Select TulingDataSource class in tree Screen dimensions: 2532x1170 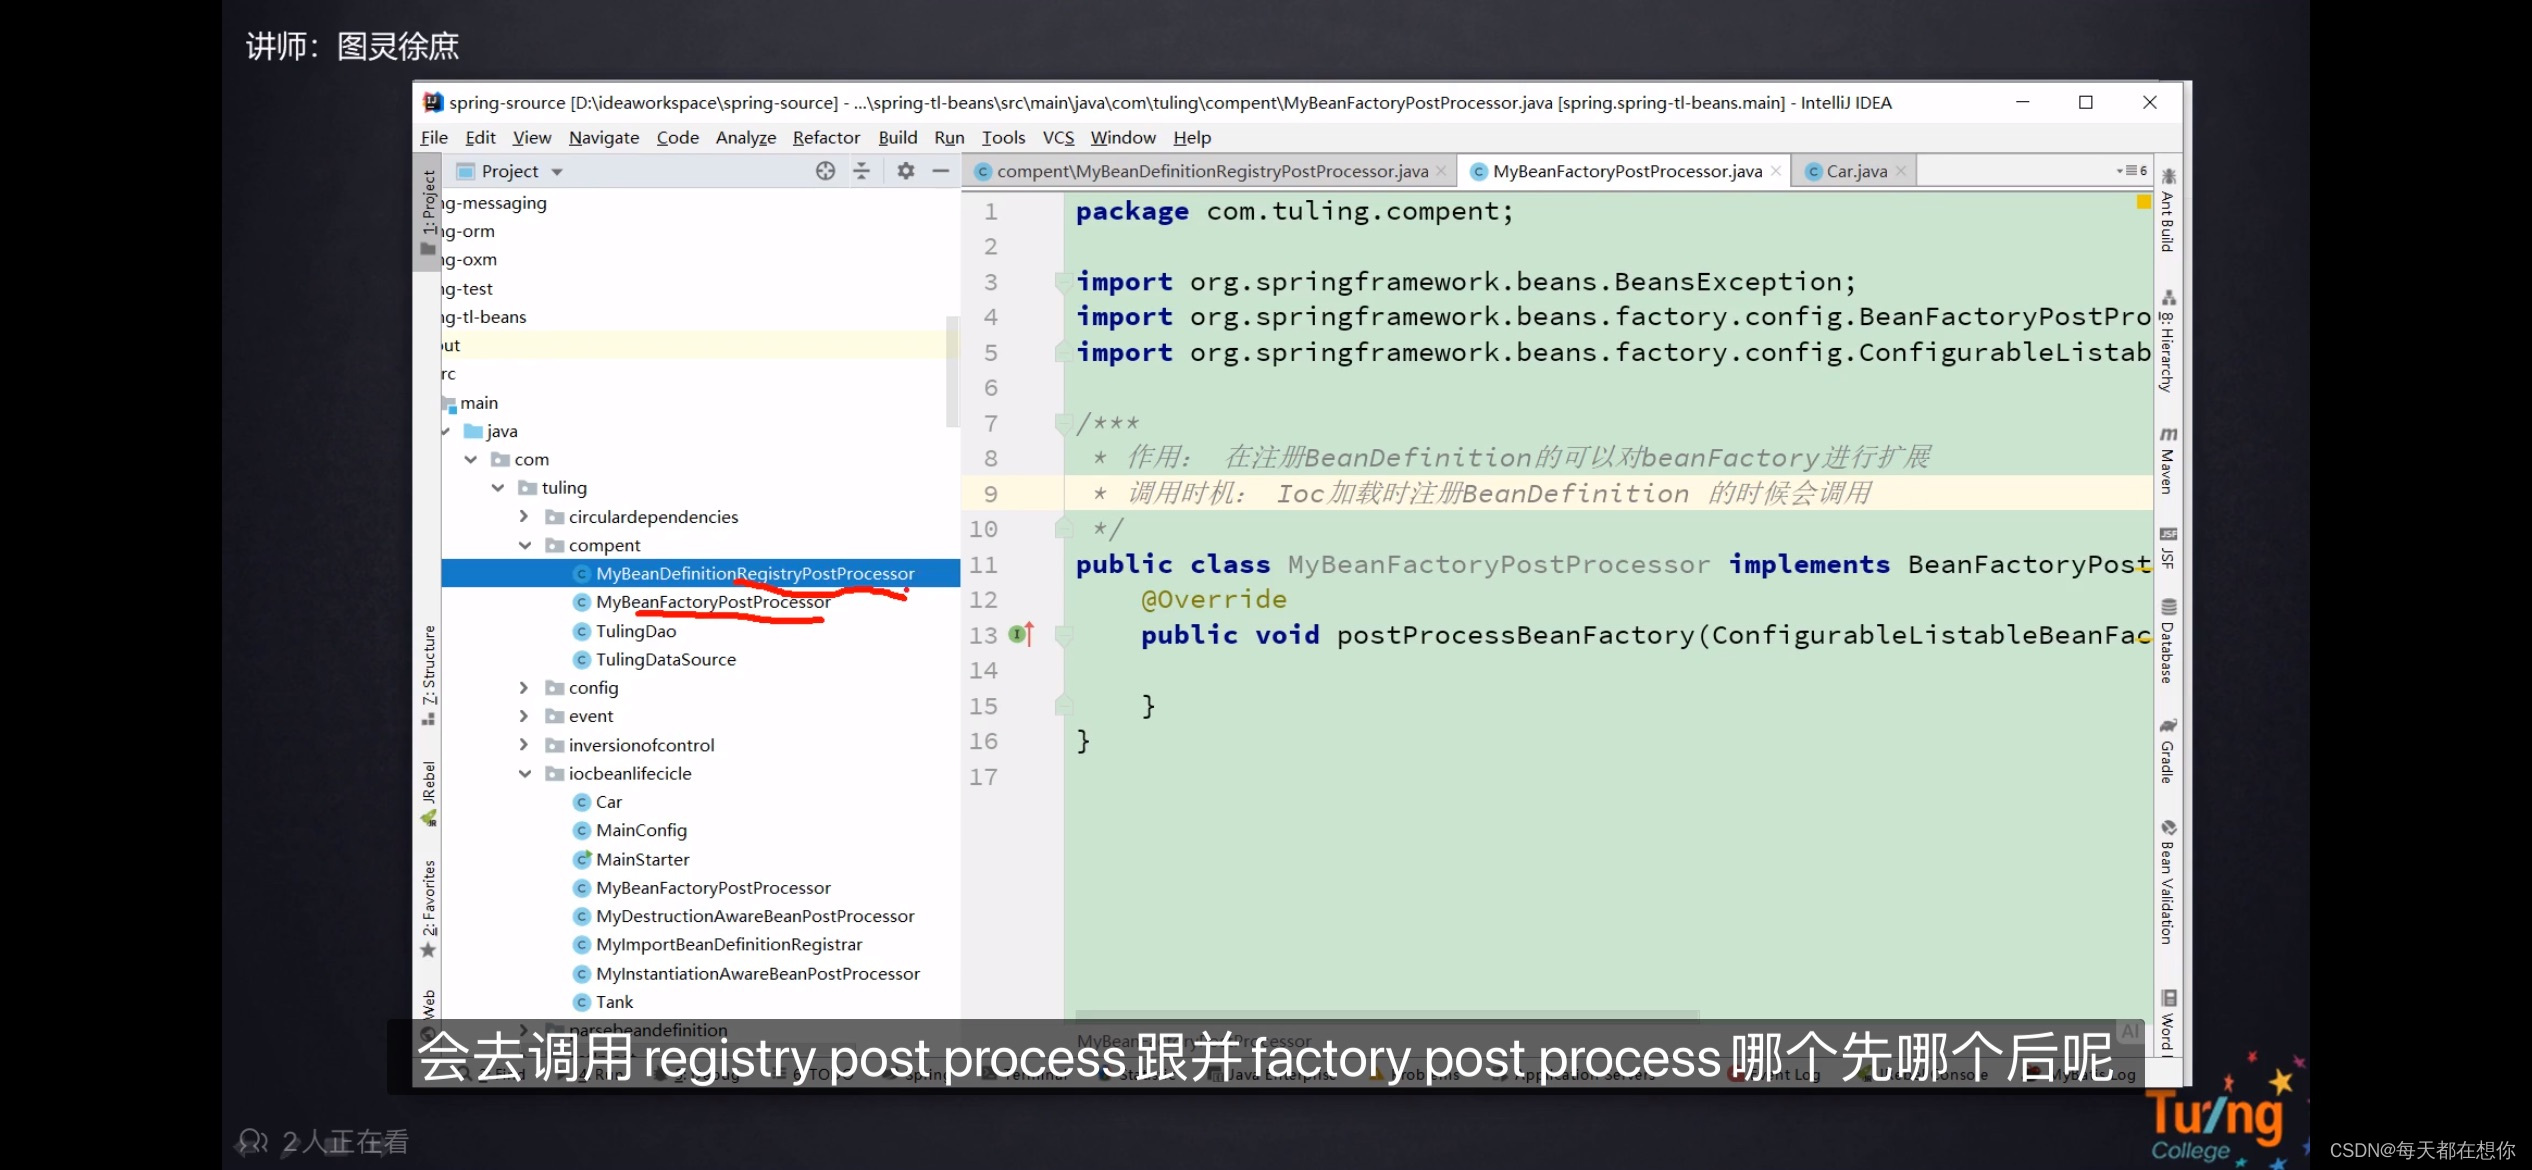pos(666,659)
